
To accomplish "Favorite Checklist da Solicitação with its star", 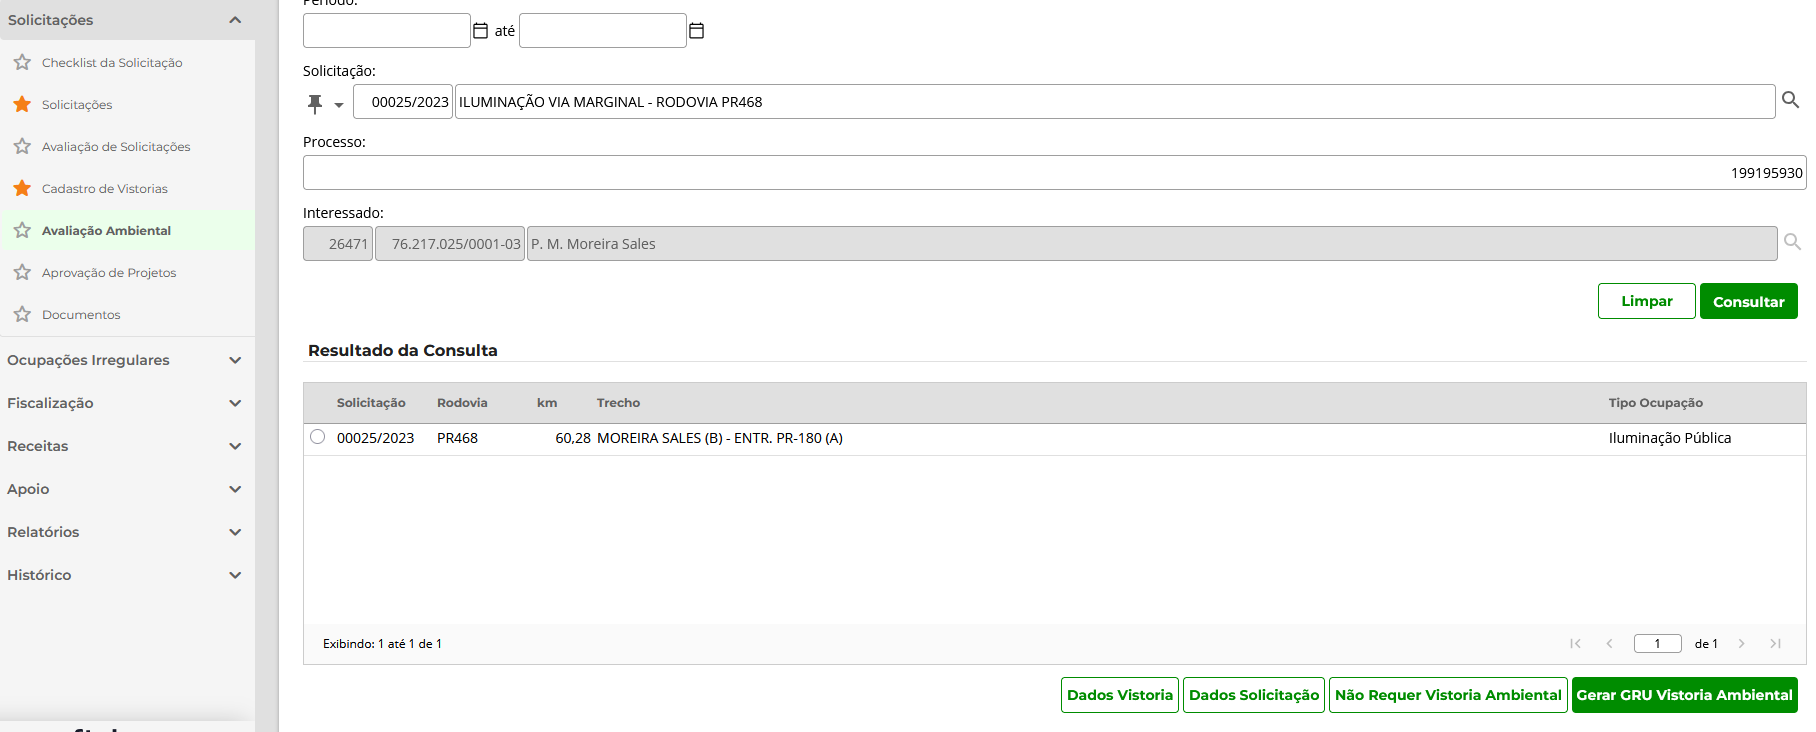I will click(x=22, y=62).
